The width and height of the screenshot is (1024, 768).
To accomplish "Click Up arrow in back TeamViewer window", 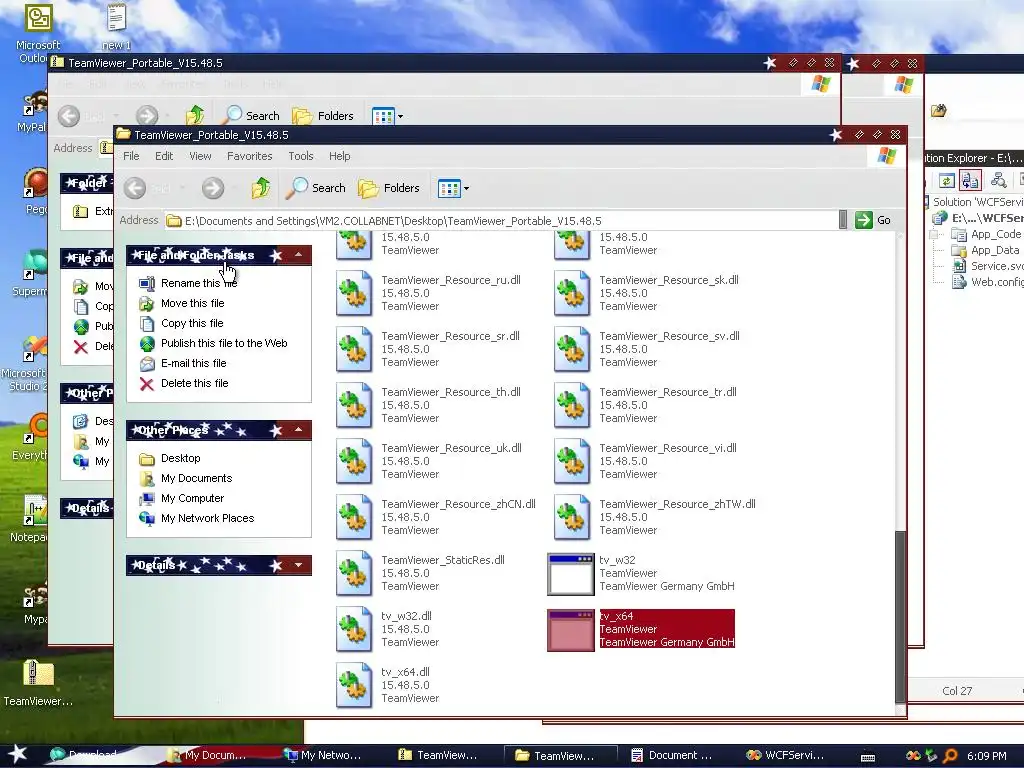I will pos(195,116).
